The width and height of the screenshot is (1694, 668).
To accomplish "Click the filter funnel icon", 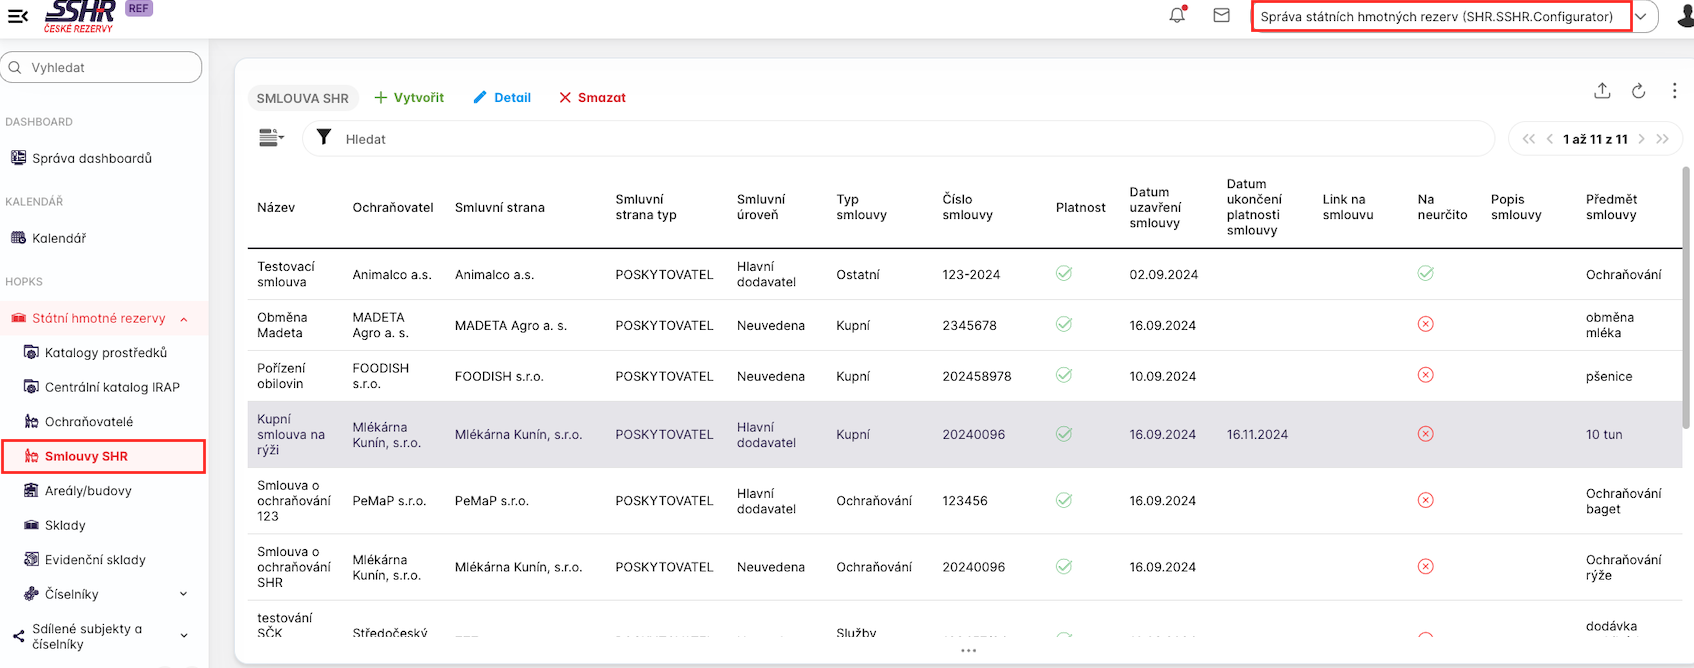I will (324, 138).
